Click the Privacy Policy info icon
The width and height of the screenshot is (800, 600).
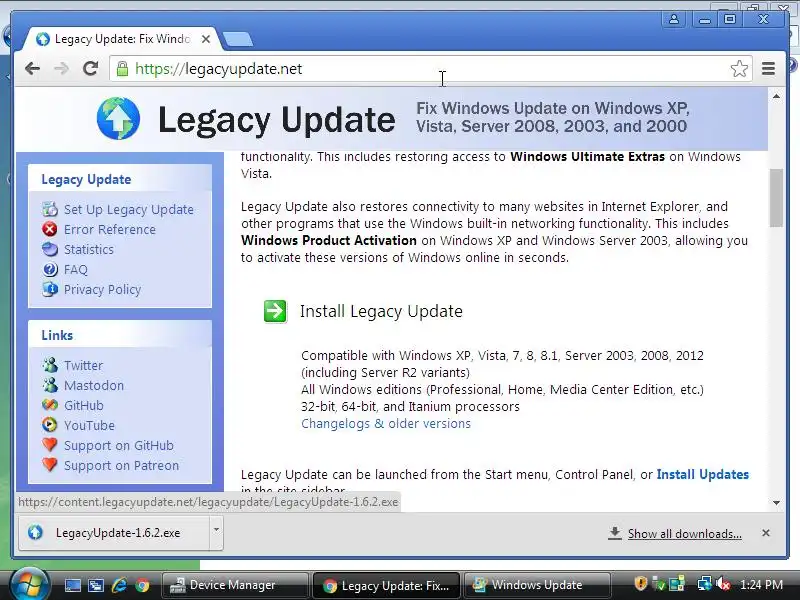(x=49, y=289)
